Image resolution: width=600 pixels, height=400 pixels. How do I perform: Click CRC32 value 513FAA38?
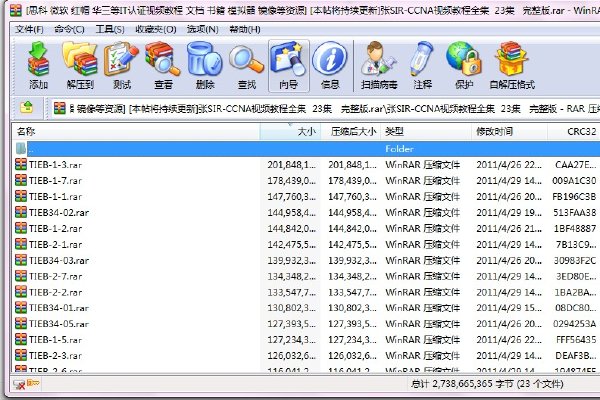point(575,212)
